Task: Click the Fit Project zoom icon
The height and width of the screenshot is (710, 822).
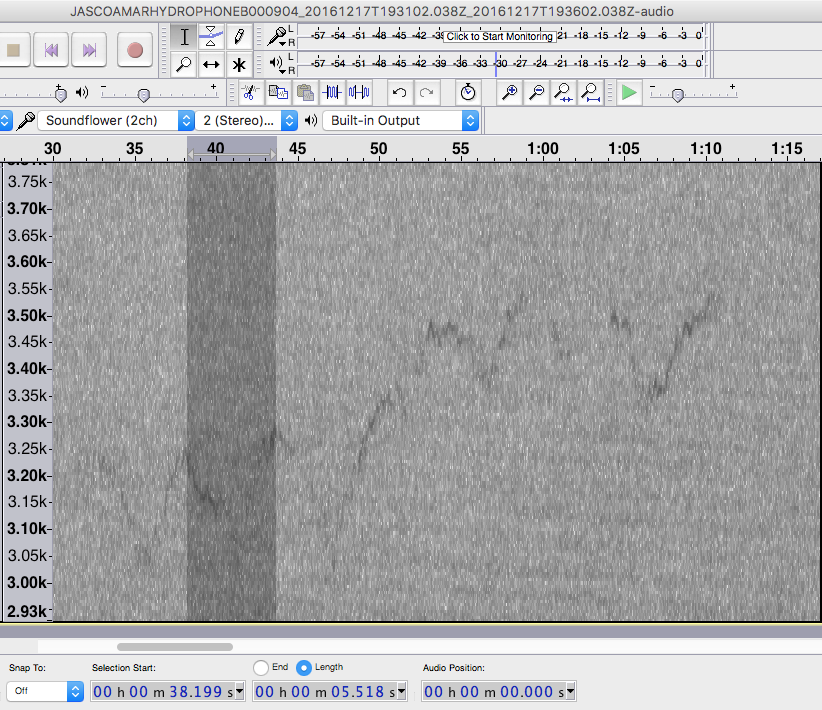Action: coord(591,93)
